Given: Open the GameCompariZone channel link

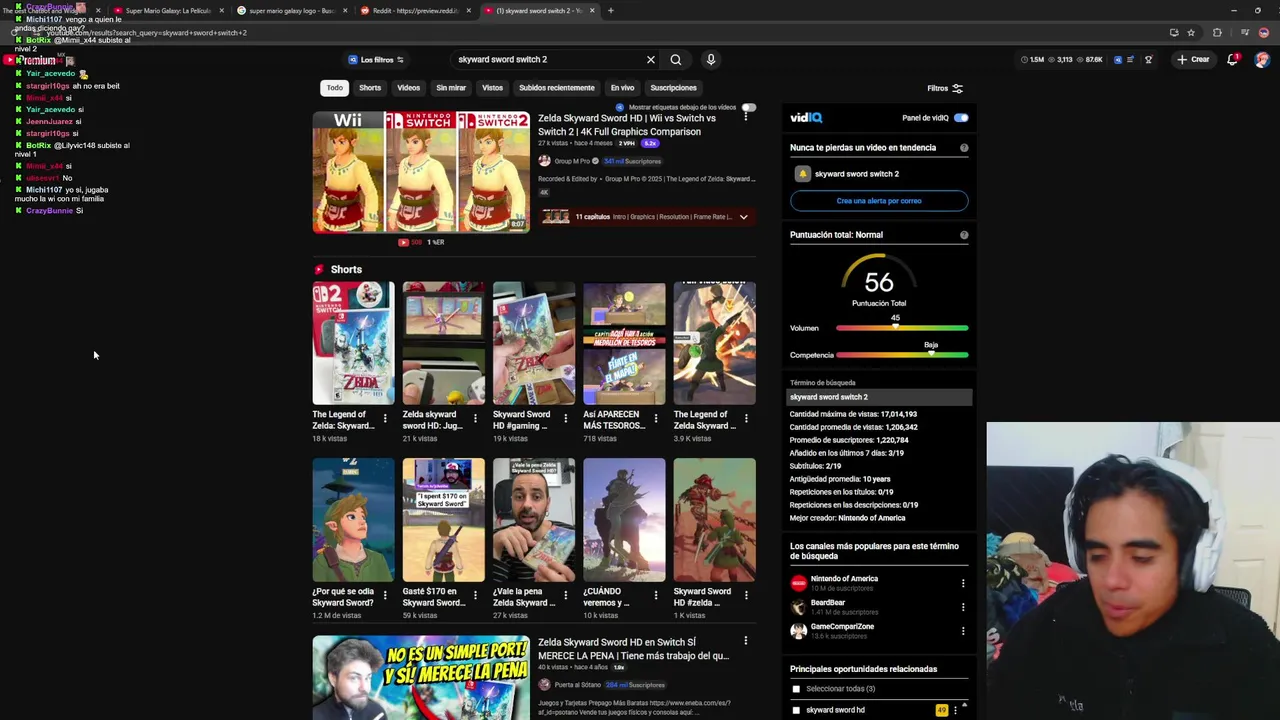Looking at the screenshot, I should tap(842, 627).
